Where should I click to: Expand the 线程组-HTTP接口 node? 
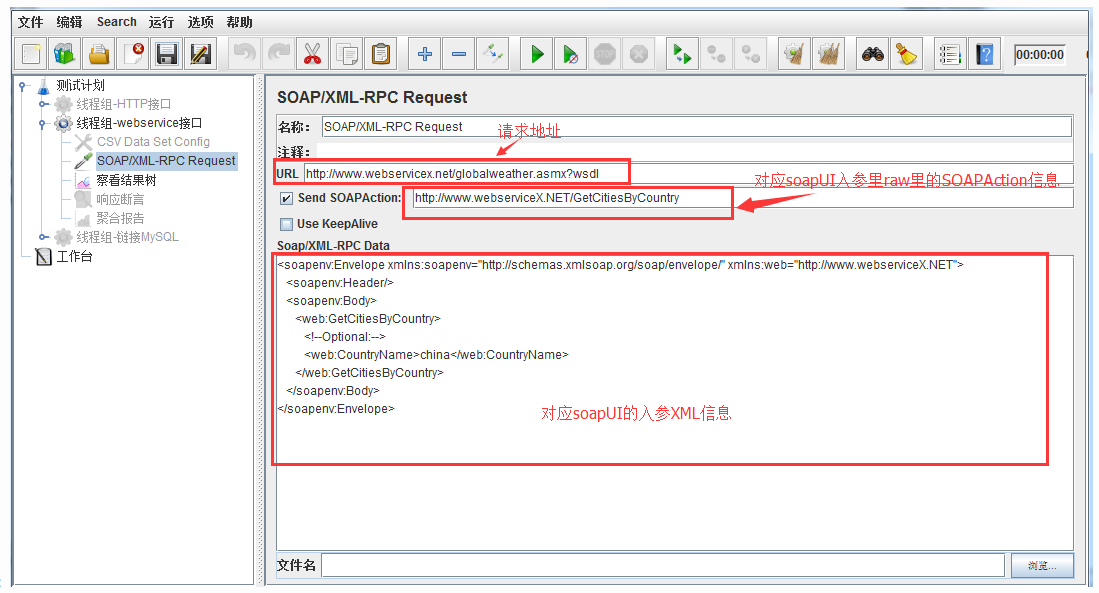coord(43,104)
